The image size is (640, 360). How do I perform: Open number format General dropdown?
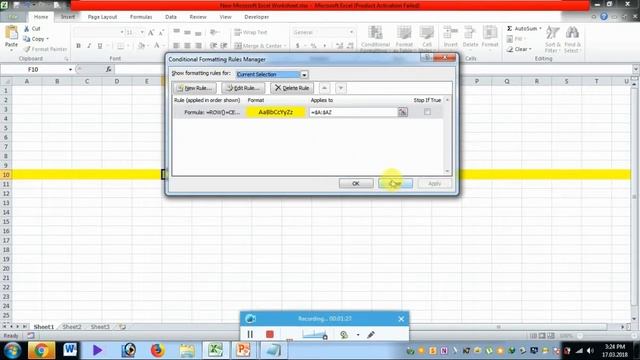351,32
